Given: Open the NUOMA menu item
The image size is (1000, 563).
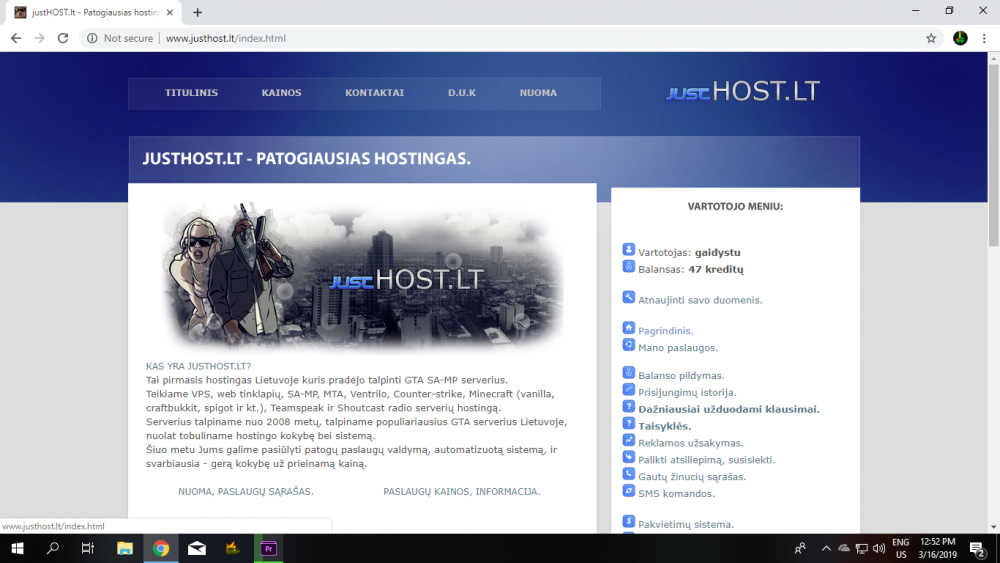Looking at the screenshot, I should pyautogui.click(x=538, y=93).
